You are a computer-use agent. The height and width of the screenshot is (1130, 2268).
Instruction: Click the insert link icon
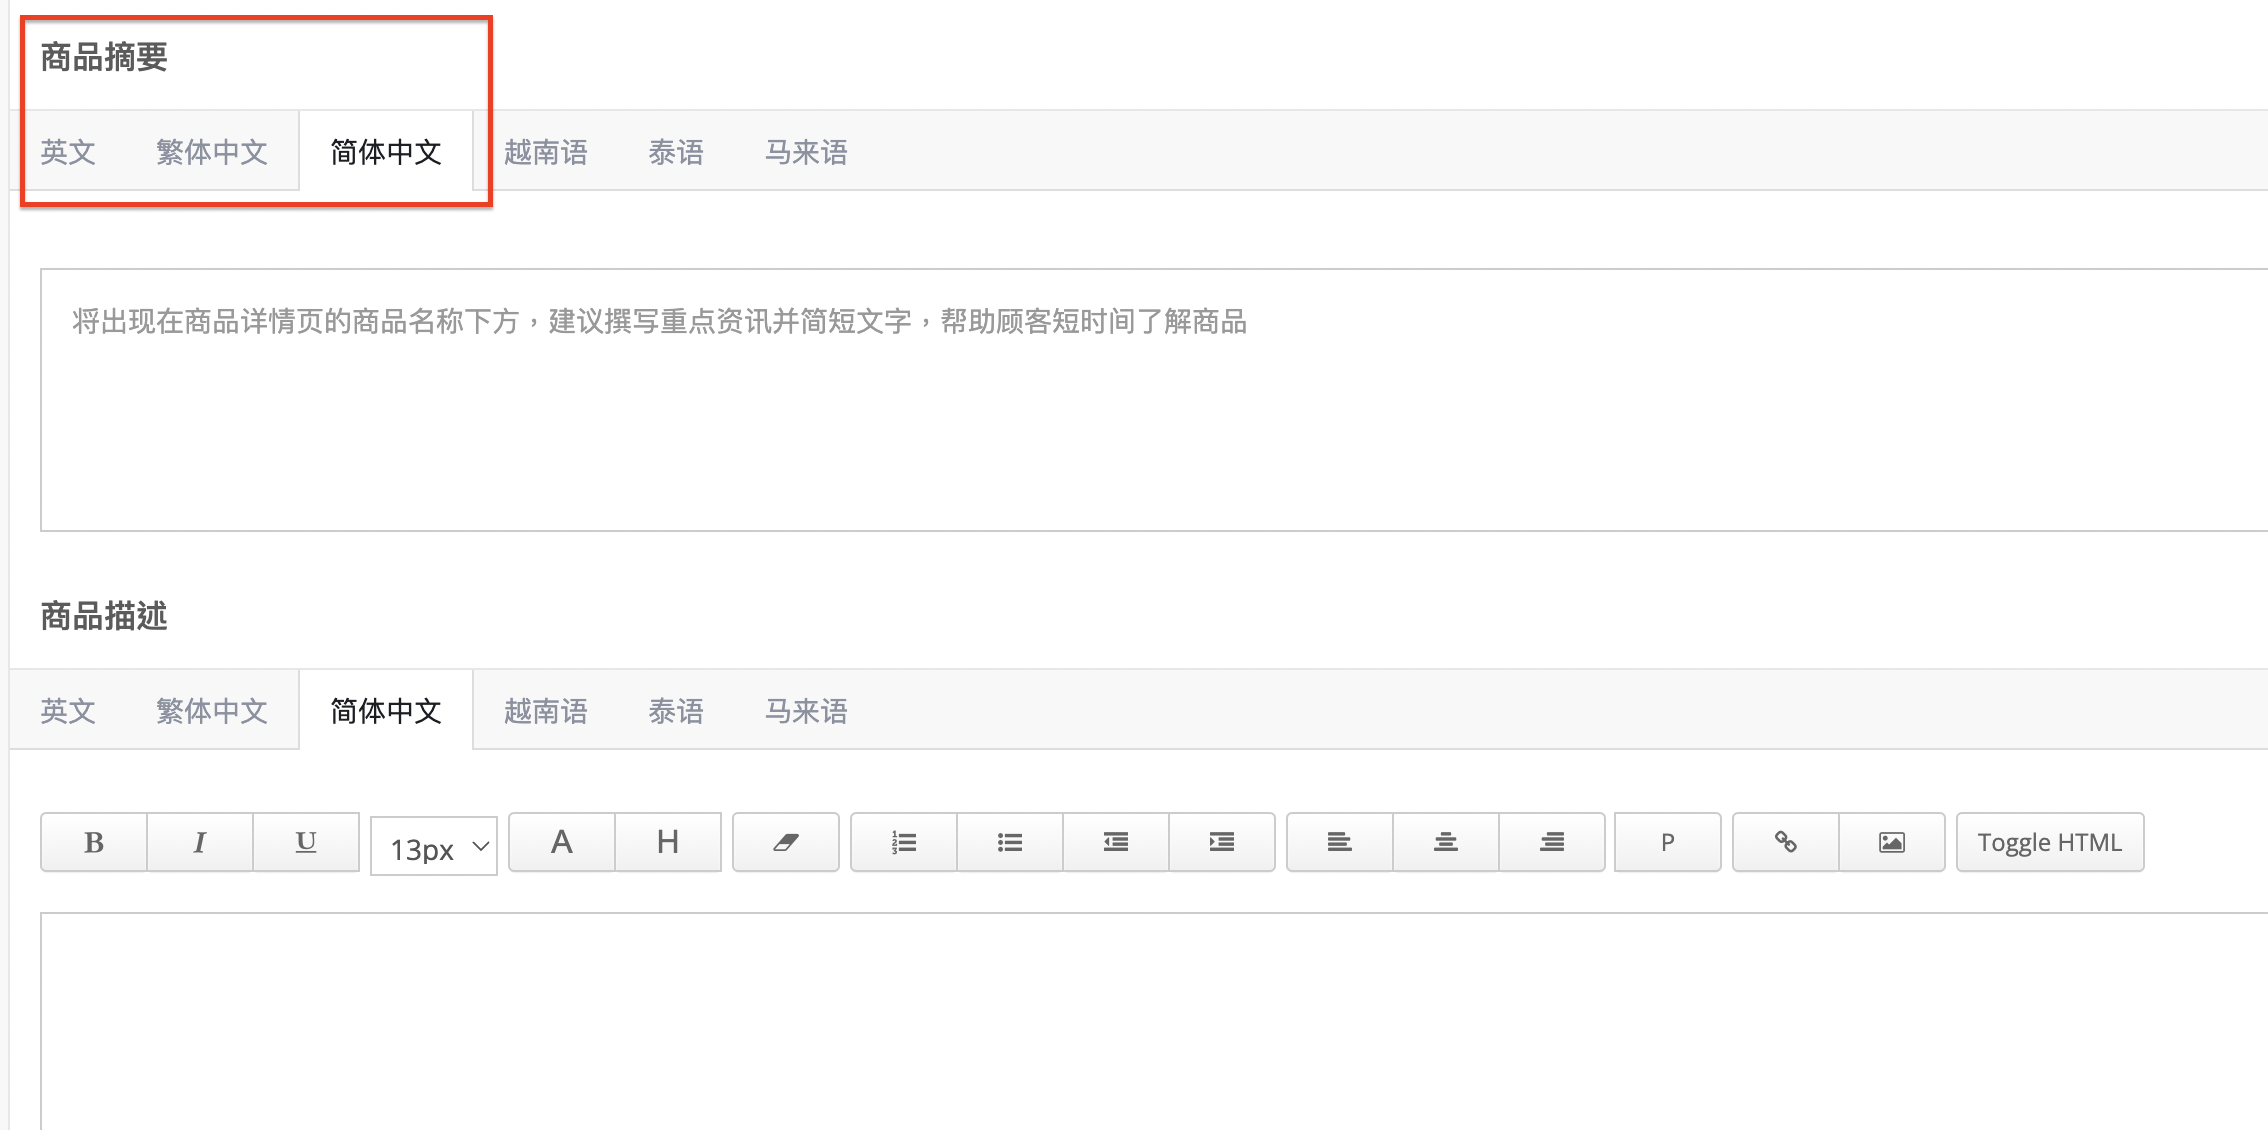[x=1786, y=842]
